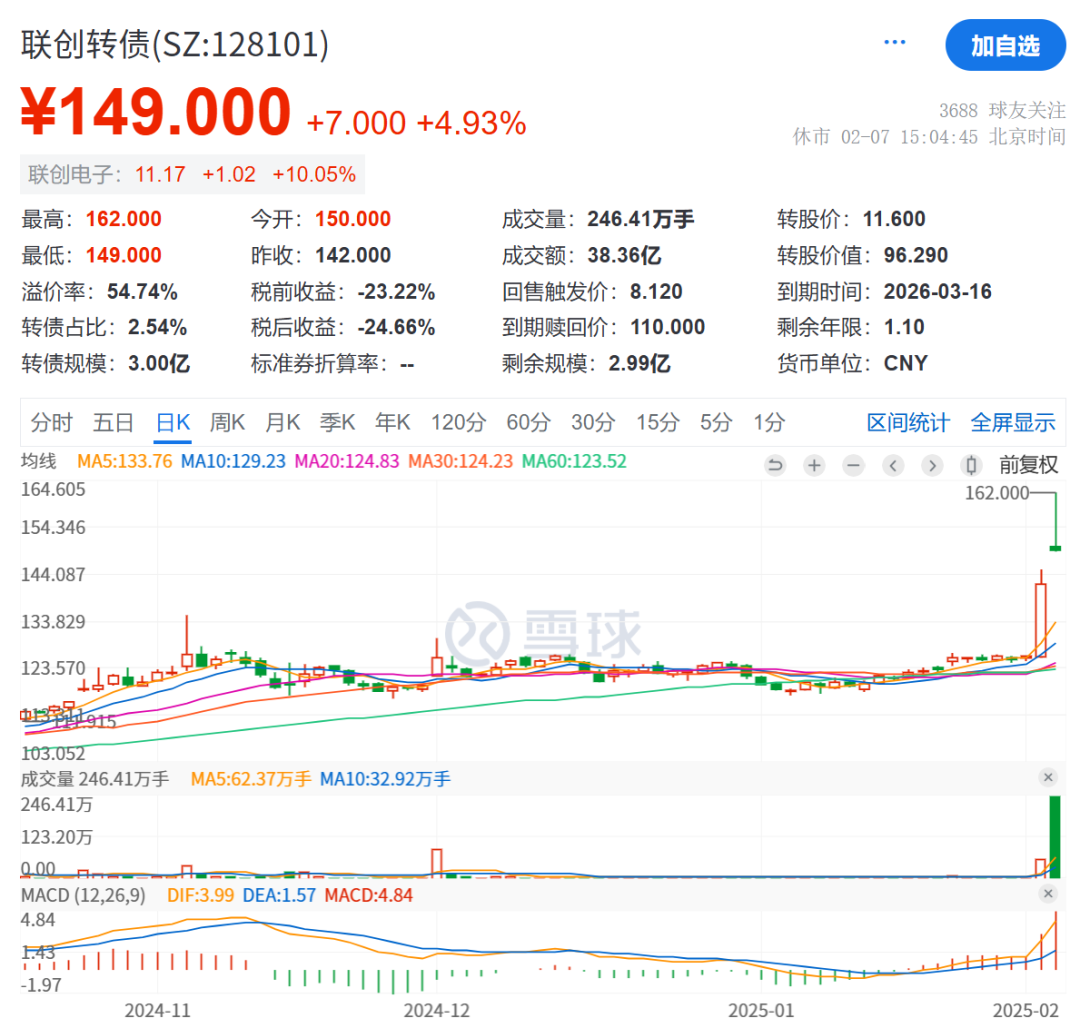Switch to 60分 interval tab
Image resolution: width=1080 pixels, height=1028 pixels.
[528, 422]
